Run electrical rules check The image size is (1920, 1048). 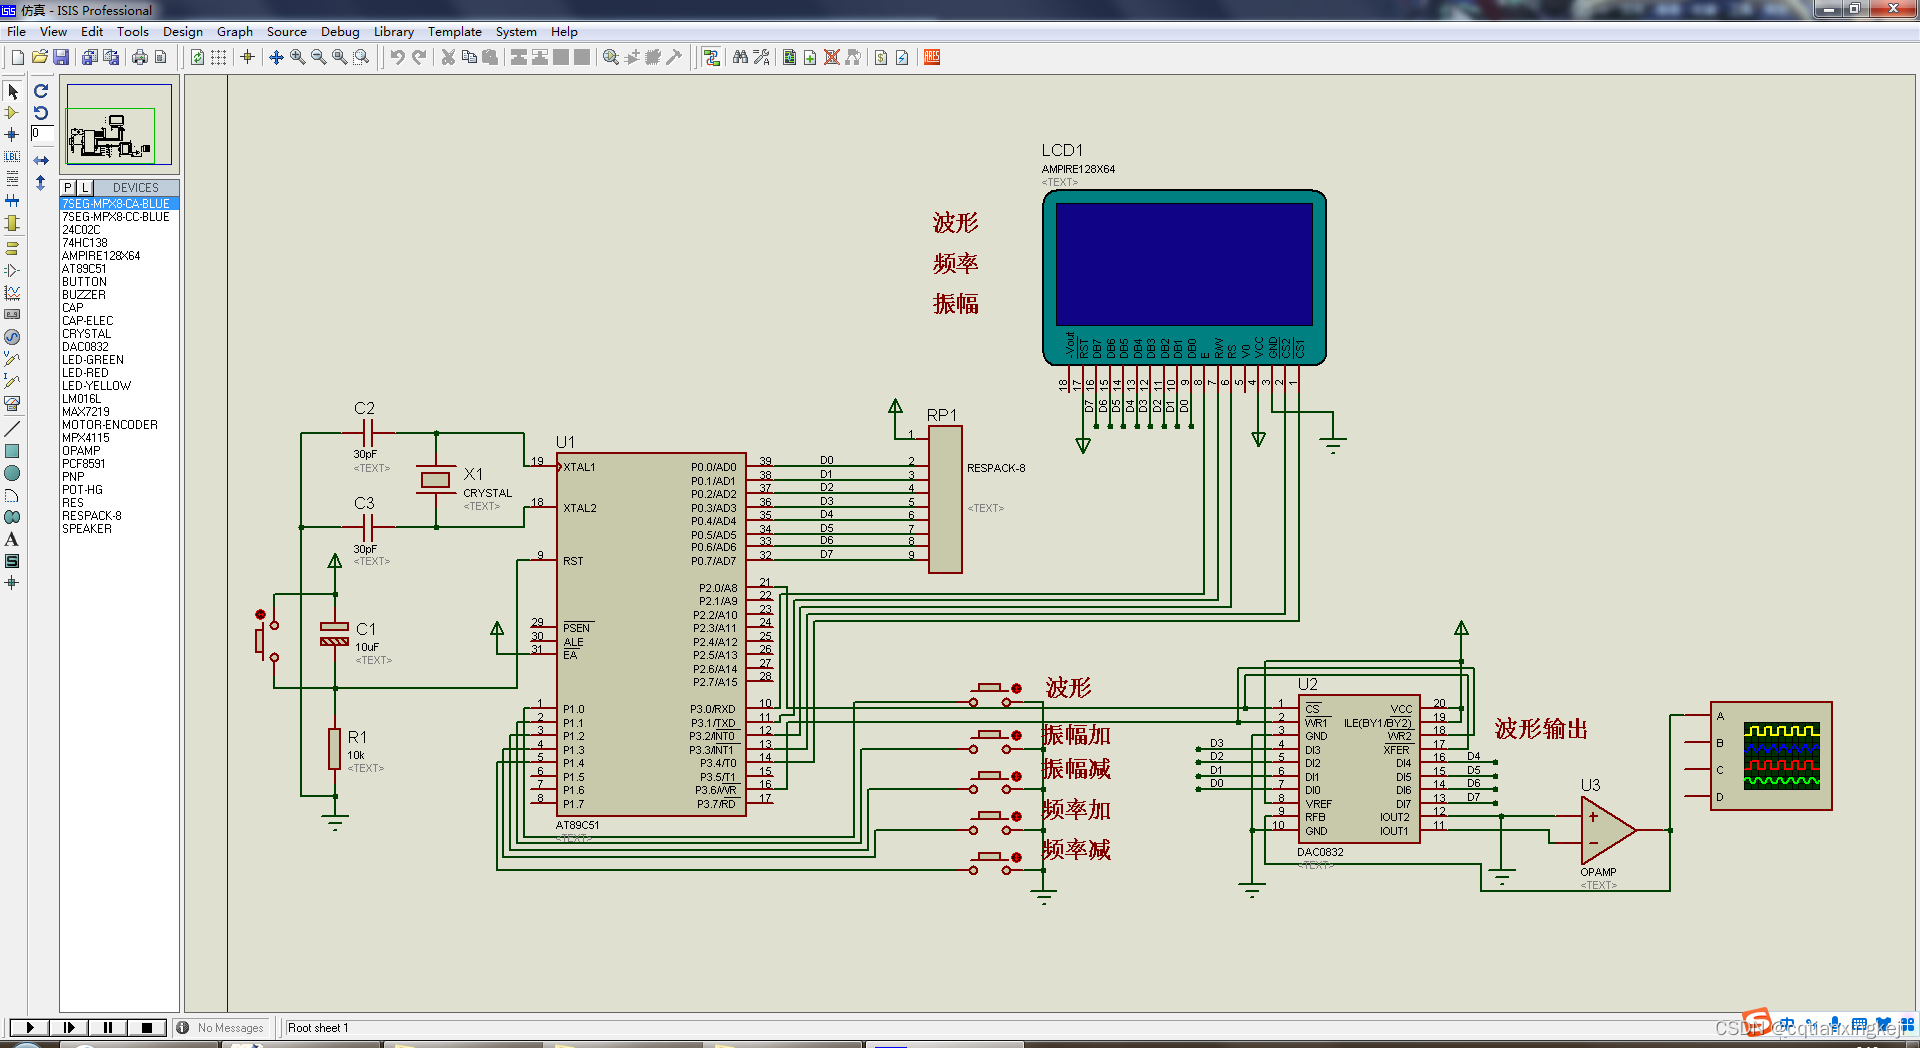902,57
